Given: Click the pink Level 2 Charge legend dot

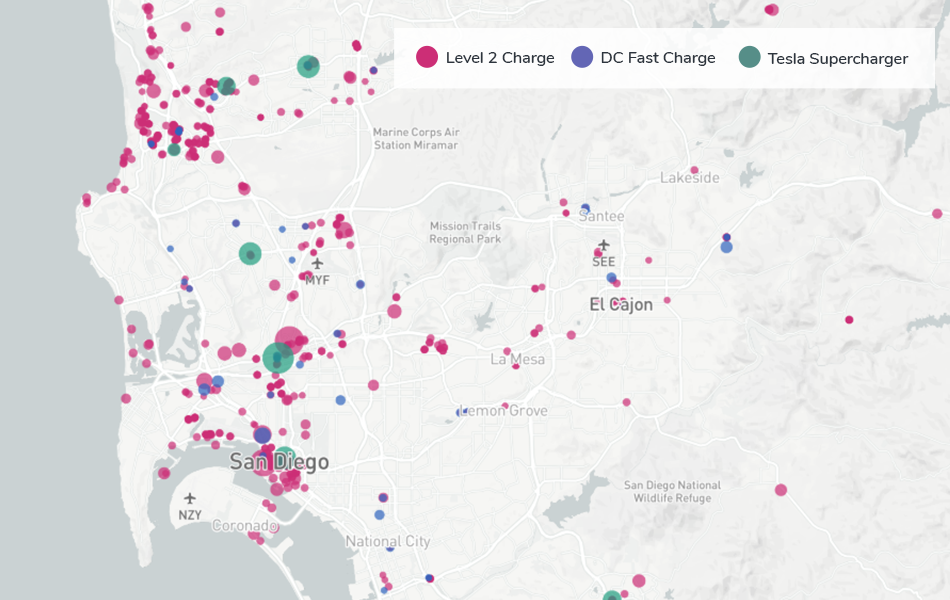Looking at the screenshot, I should 428,58.
